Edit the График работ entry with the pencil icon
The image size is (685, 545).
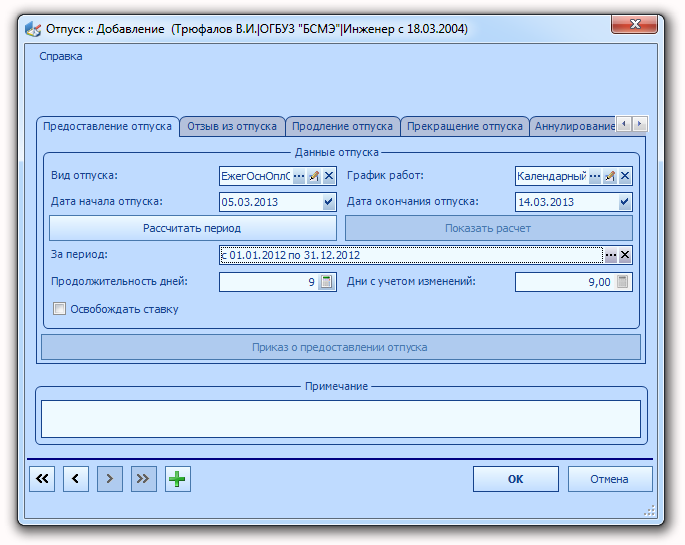pos(610,176)
